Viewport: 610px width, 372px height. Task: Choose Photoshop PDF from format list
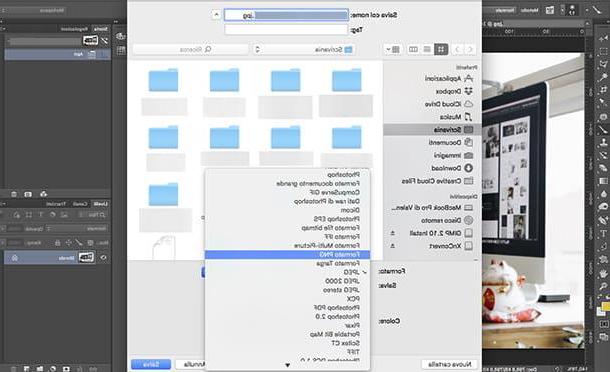click(x=287, y=308)
